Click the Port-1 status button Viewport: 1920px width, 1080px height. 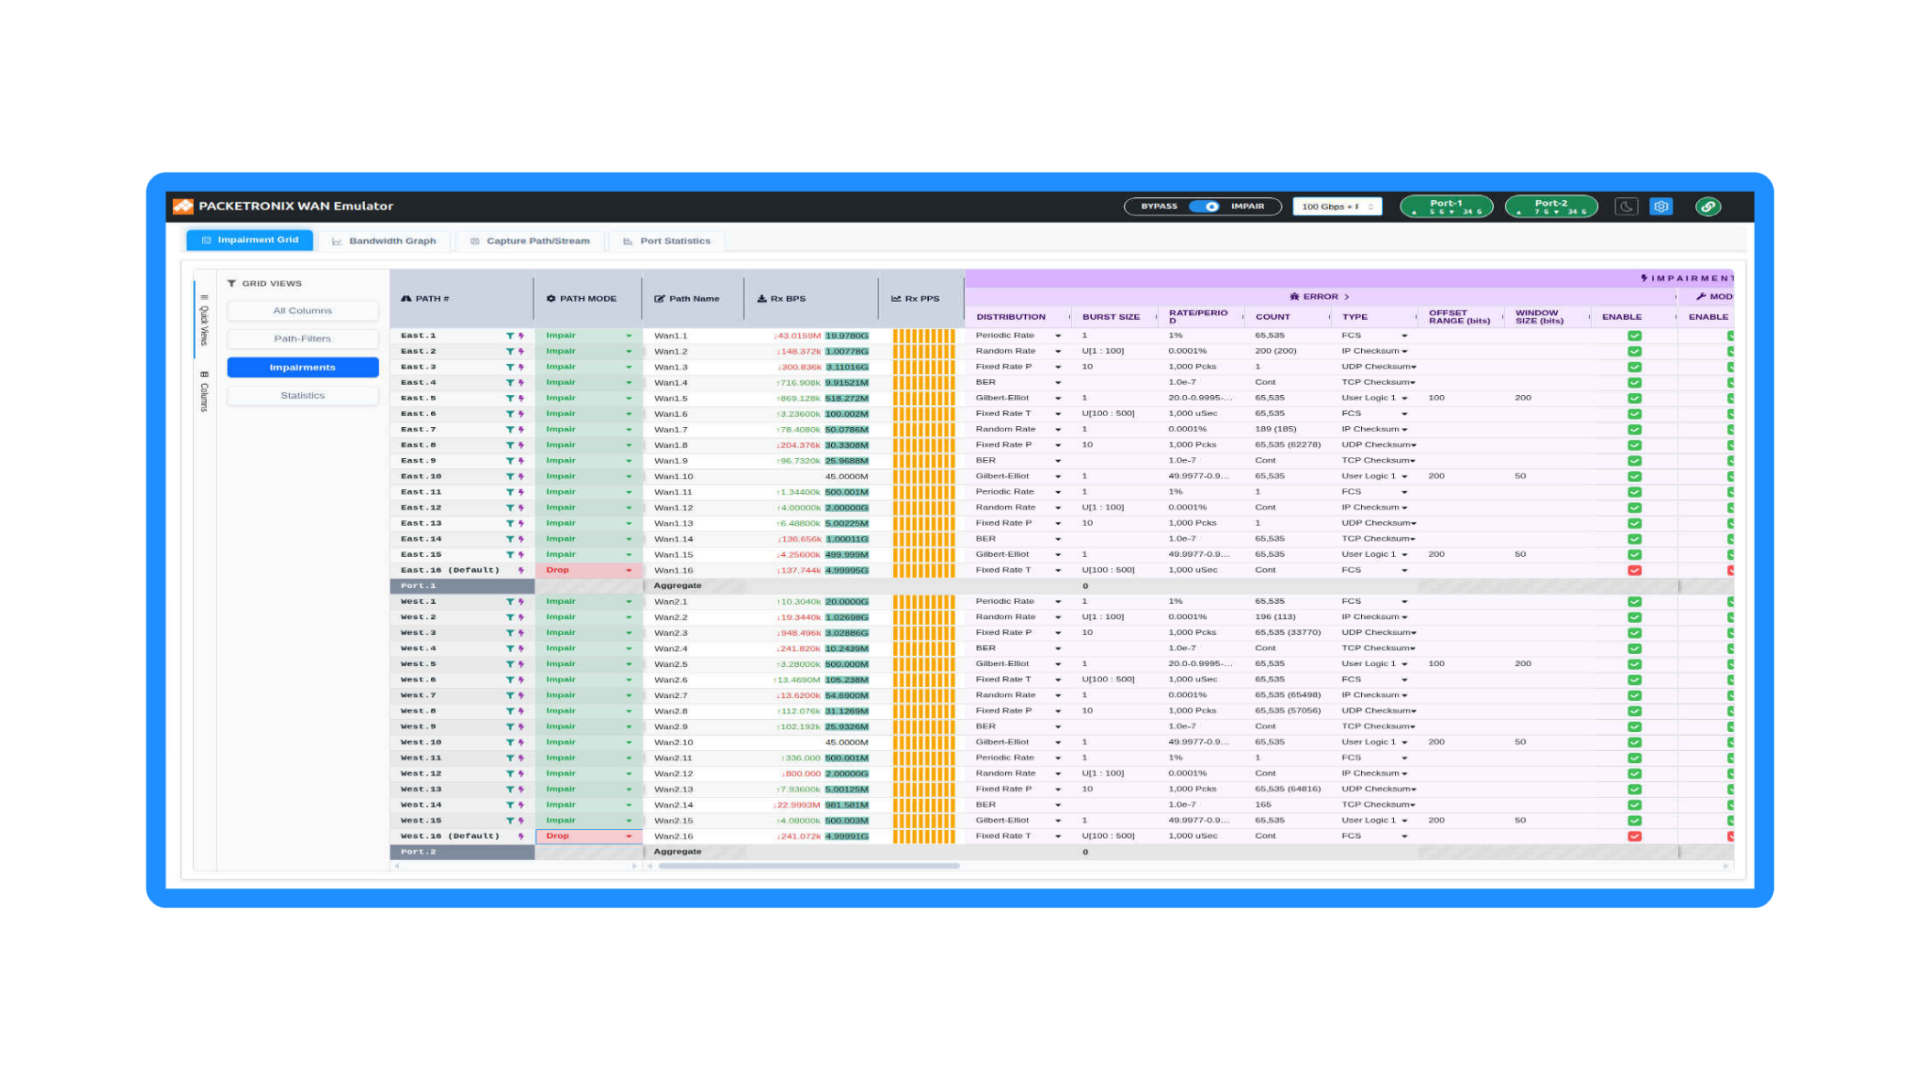(1446, 206)
